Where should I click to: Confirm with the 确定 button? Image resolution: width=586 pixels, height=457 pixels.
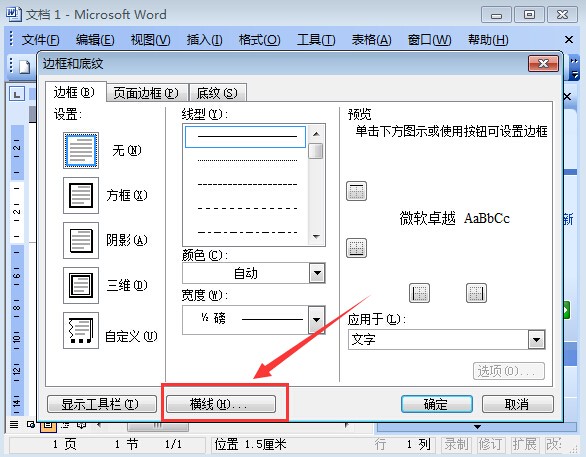point(437,404)
